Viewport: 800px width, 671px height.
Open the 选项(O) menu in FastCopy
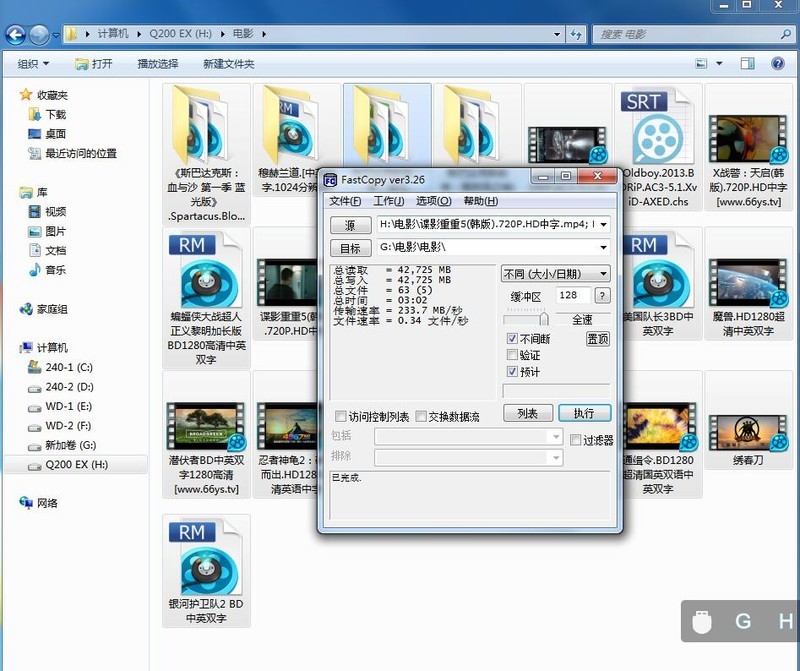[433, 202]
